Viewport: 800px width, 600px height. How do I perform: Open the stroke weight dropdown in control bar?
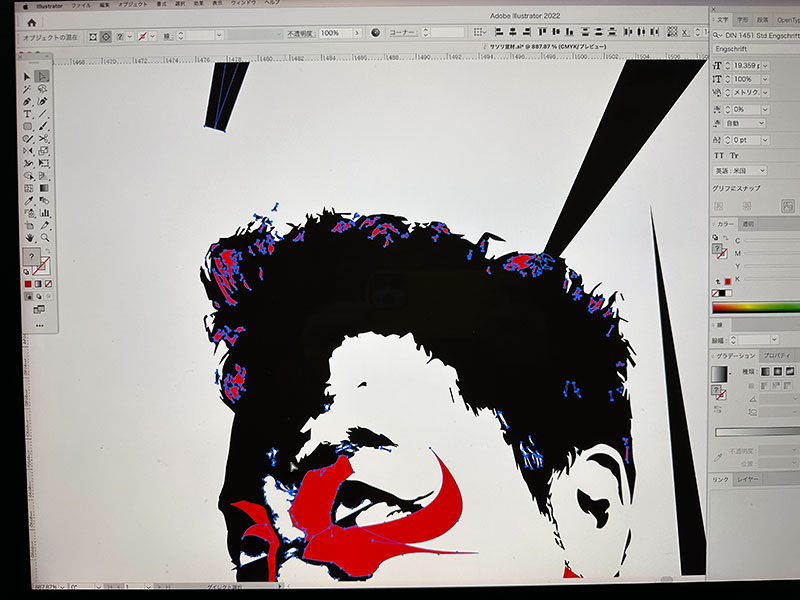[x=219, y=35]
